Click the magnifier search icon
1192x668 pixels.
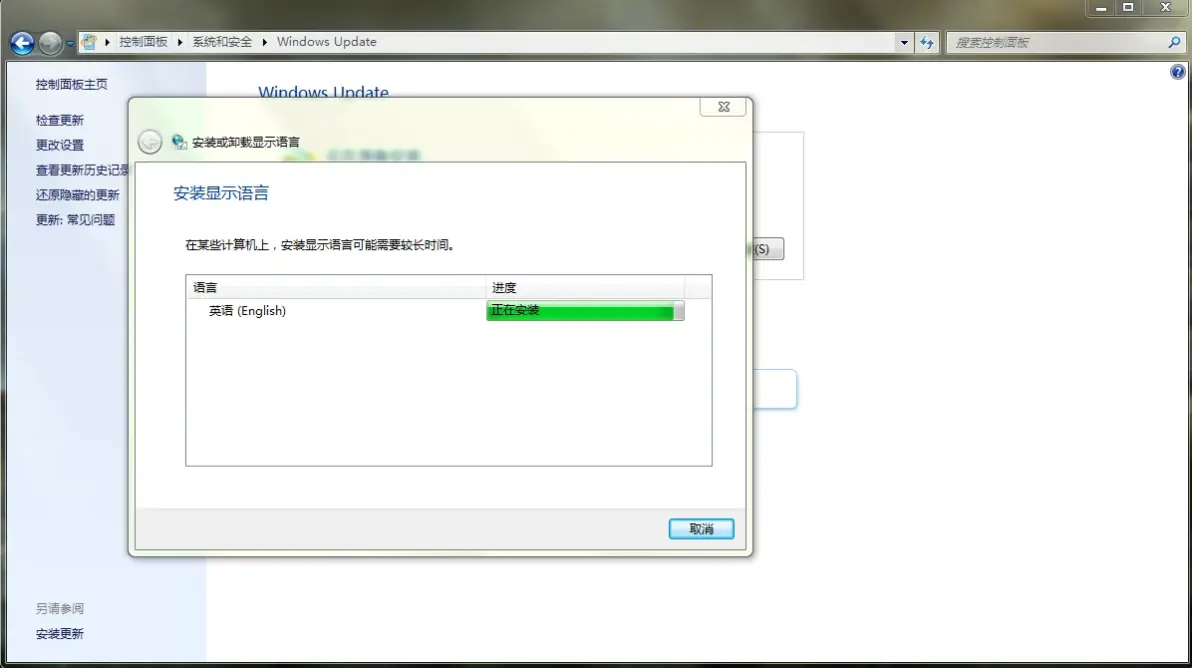coord(1175,43)
